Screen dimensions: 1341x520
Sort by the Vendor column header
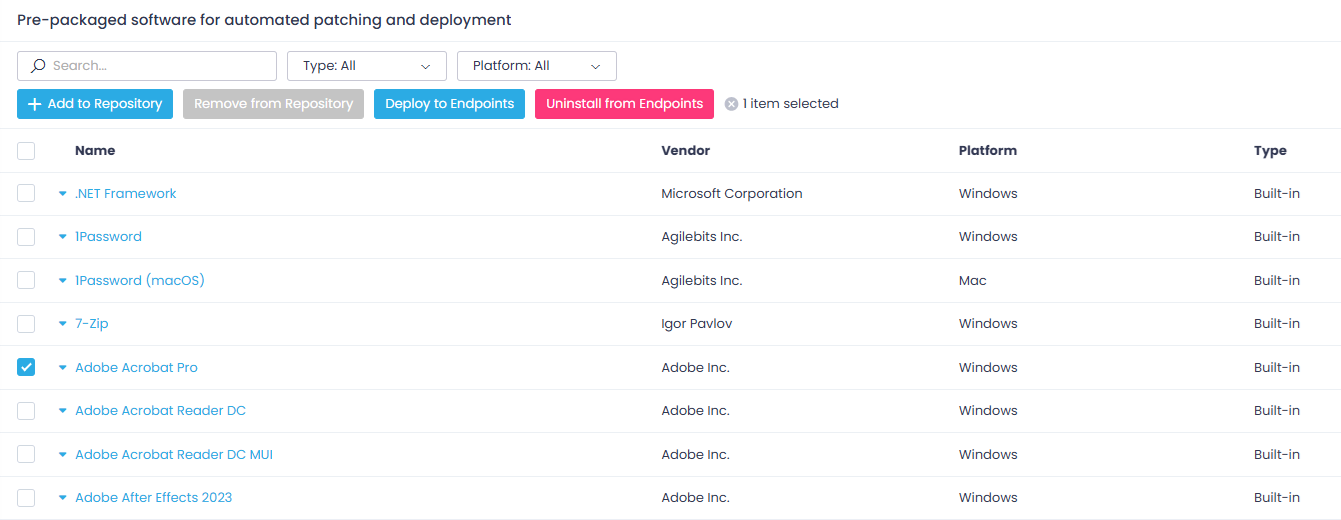[x=686, y=151]
